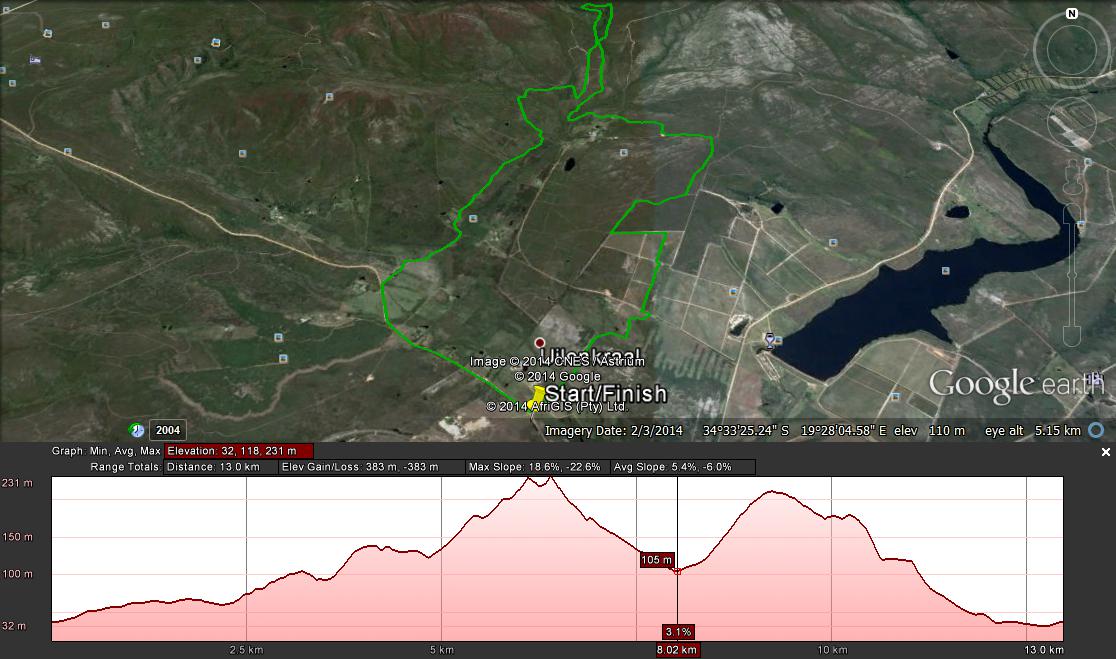Click the yellow Start/Finish pushpin
This screenshot has height=659, width=1116.
[538, 394]
